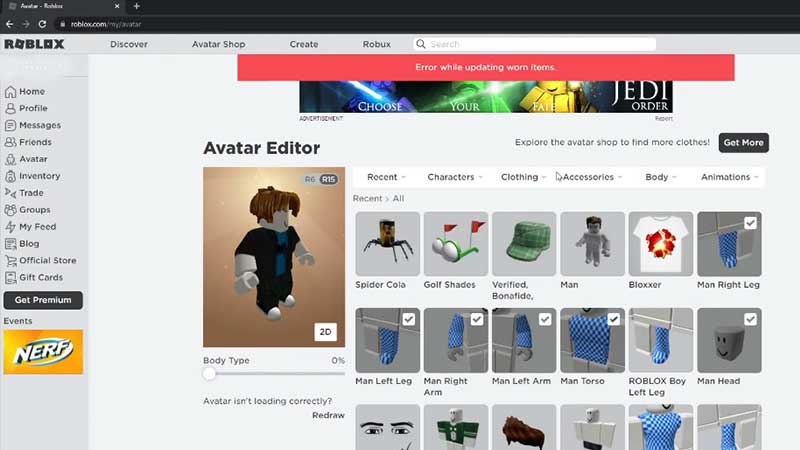The height and width of the screenshot is (450, 800).
Task: Click the Redraw link
Action: coord(328,415)
